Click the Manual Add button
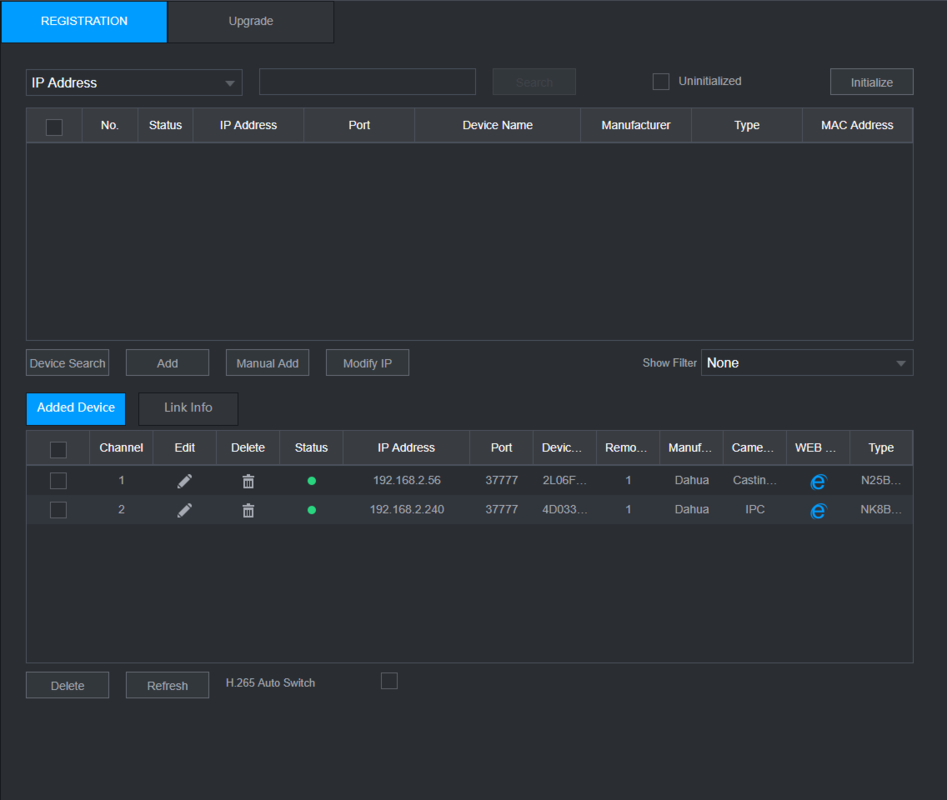Viewport: 947px width, 800px height. 267,363
